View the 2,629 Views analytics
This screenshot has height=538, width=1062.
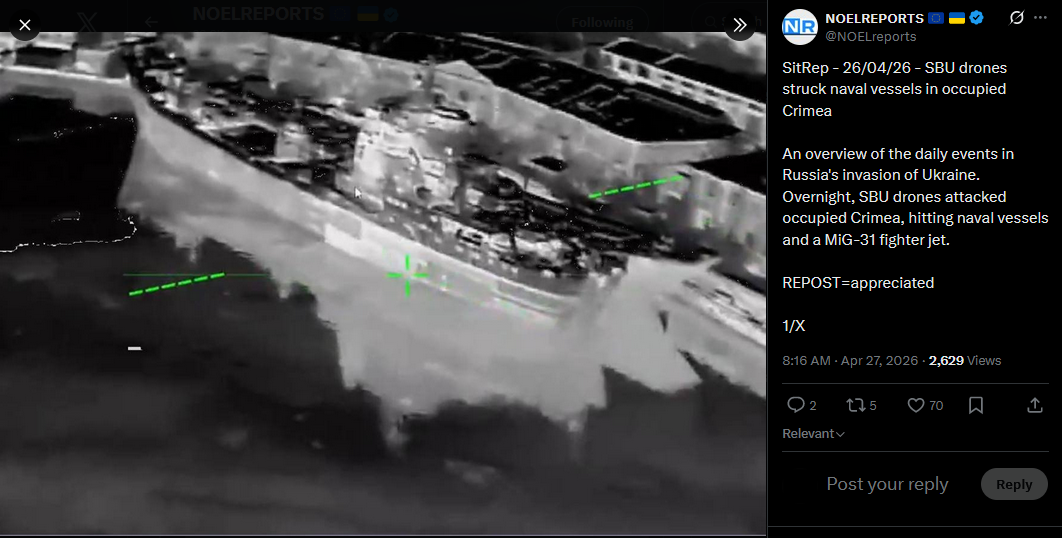coord(964,360)
